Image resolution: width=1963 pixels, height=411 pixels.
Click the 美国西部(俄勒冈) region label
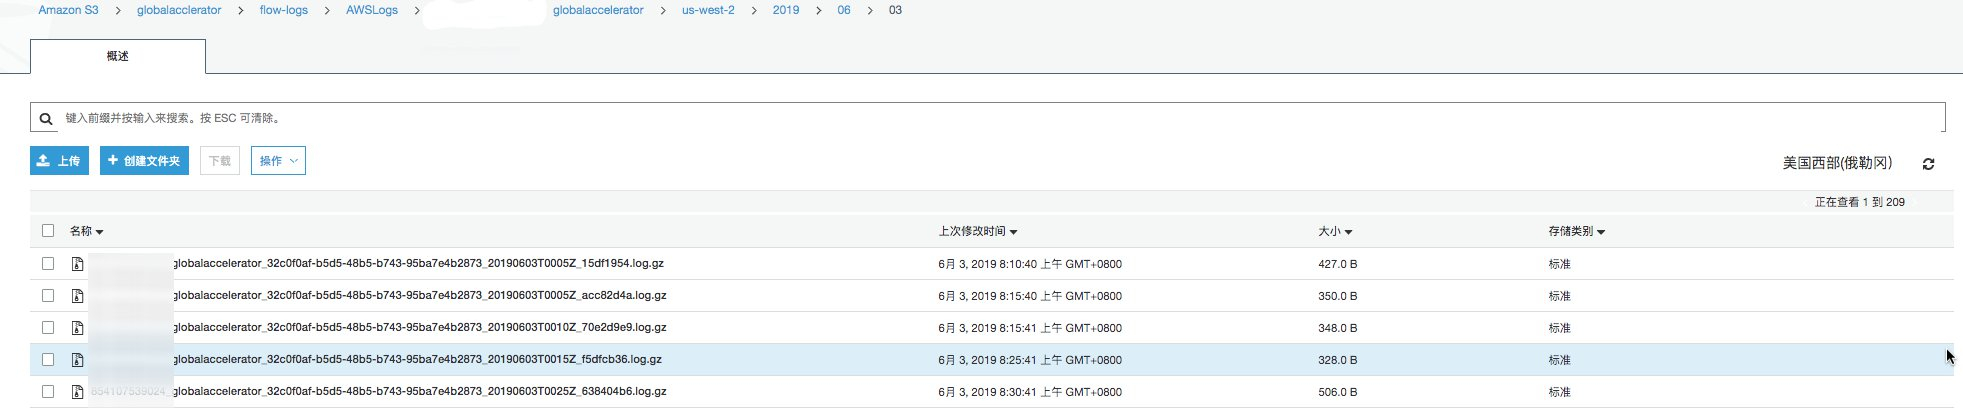tap(1837, 163)
